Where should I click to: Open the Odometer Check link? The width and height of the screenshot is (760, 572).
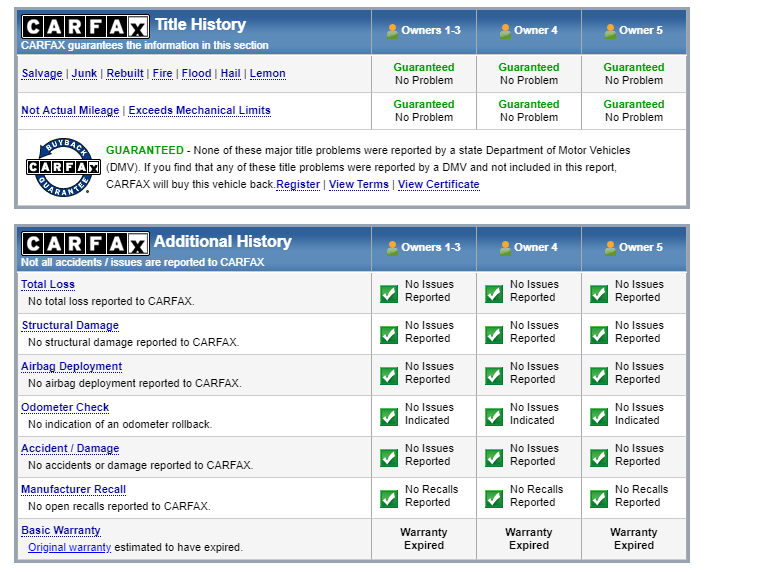(65, 408)
